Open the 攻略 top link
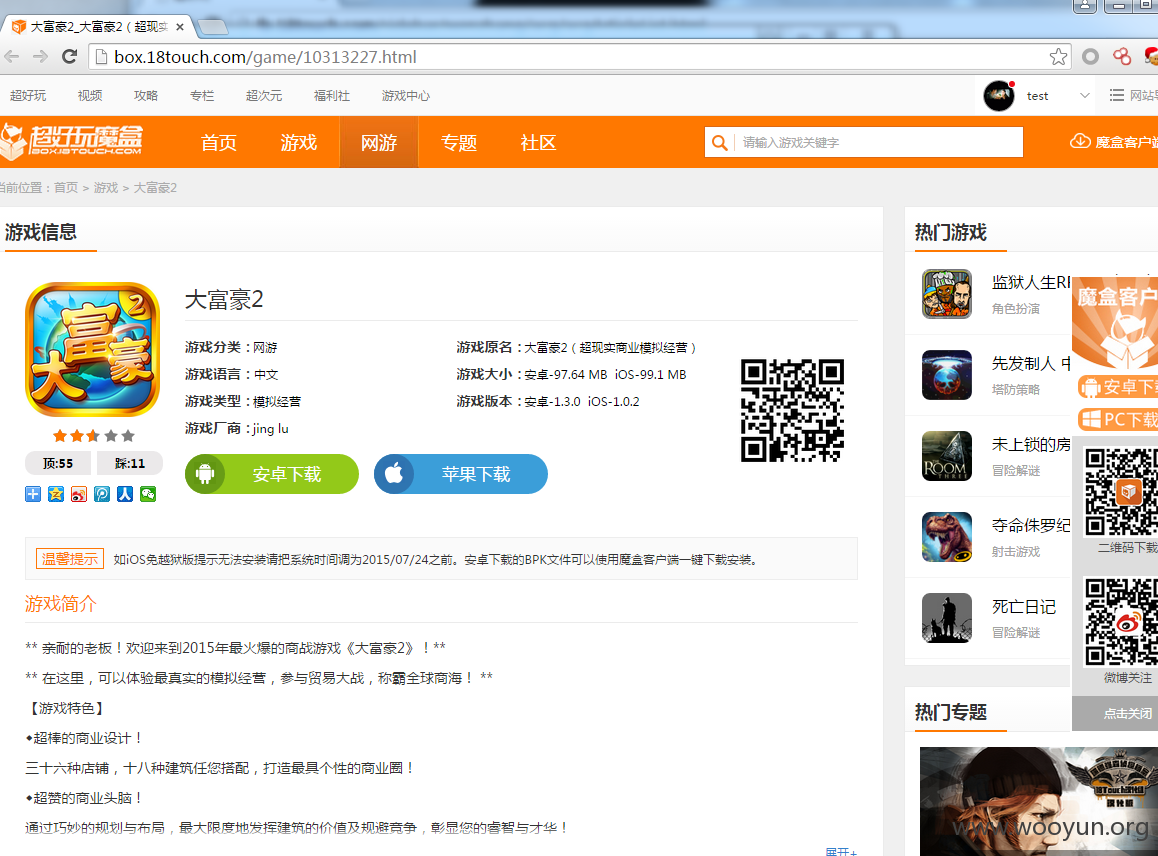 [x=145, y=95]
